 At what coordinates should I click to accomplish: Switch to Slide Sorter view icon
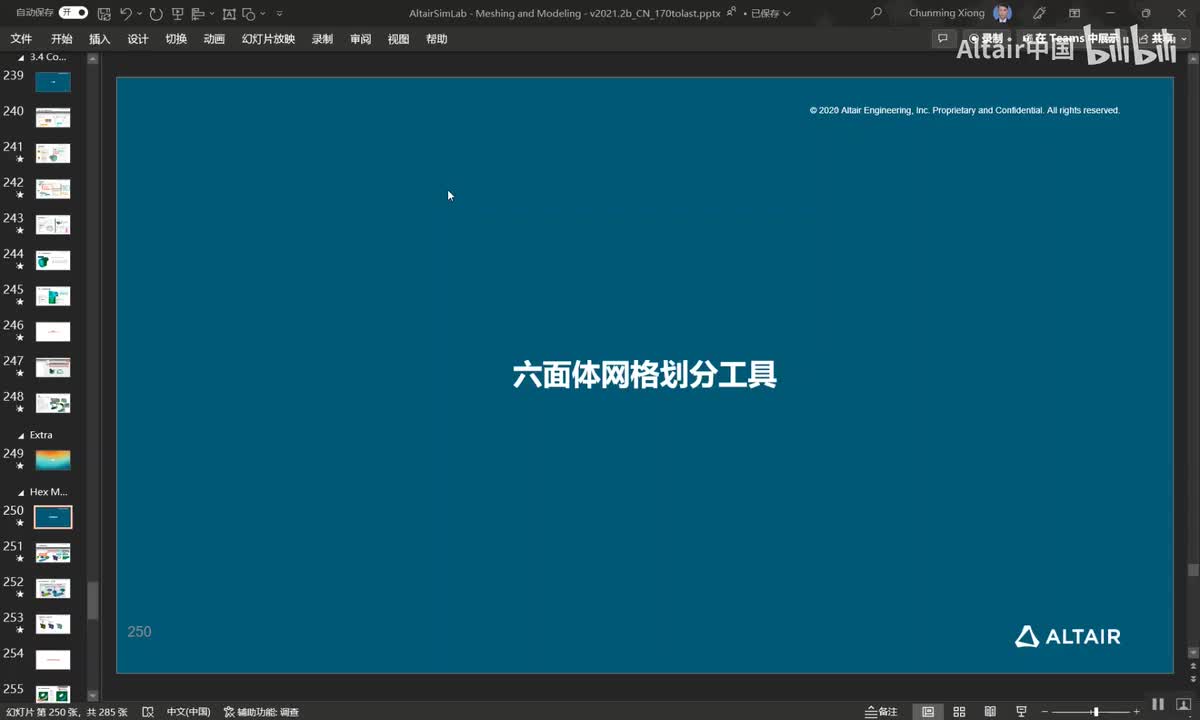(x=959, y=712)
